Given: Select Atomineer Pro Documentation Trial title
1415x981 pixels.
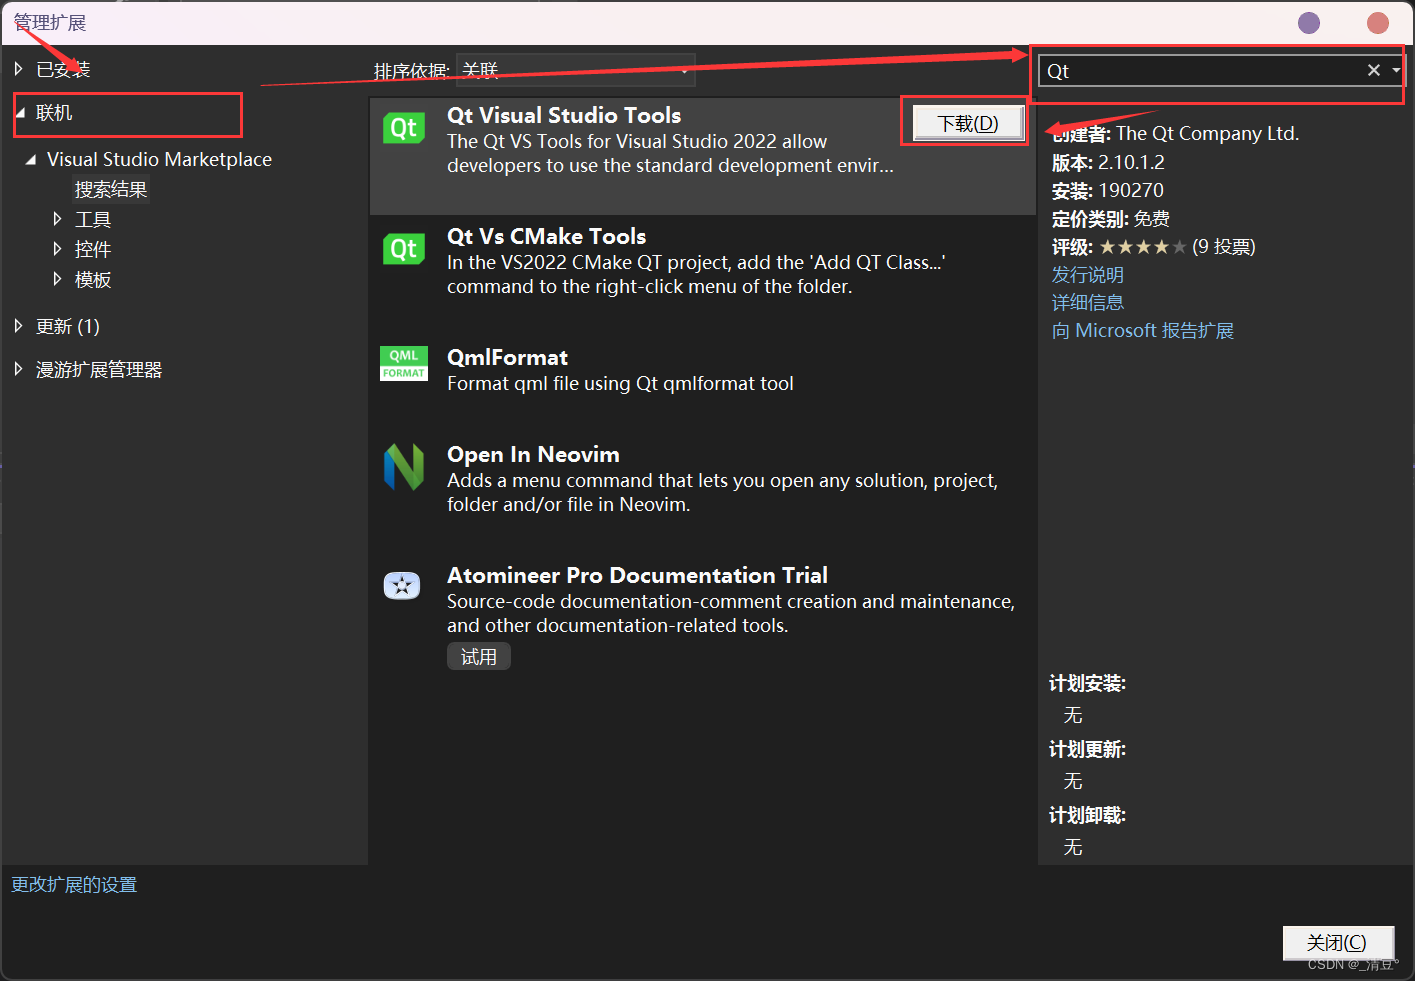Looking at the screenshot, I should (x=637, y=575).
